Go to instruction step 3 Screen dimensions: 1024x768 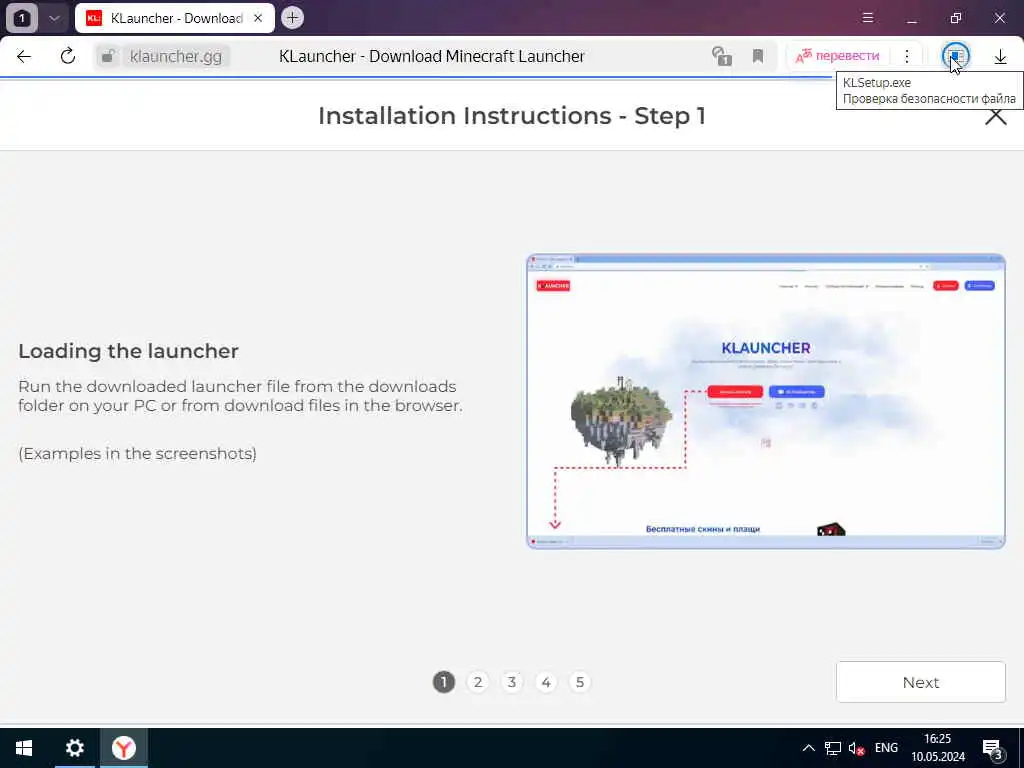512,682
